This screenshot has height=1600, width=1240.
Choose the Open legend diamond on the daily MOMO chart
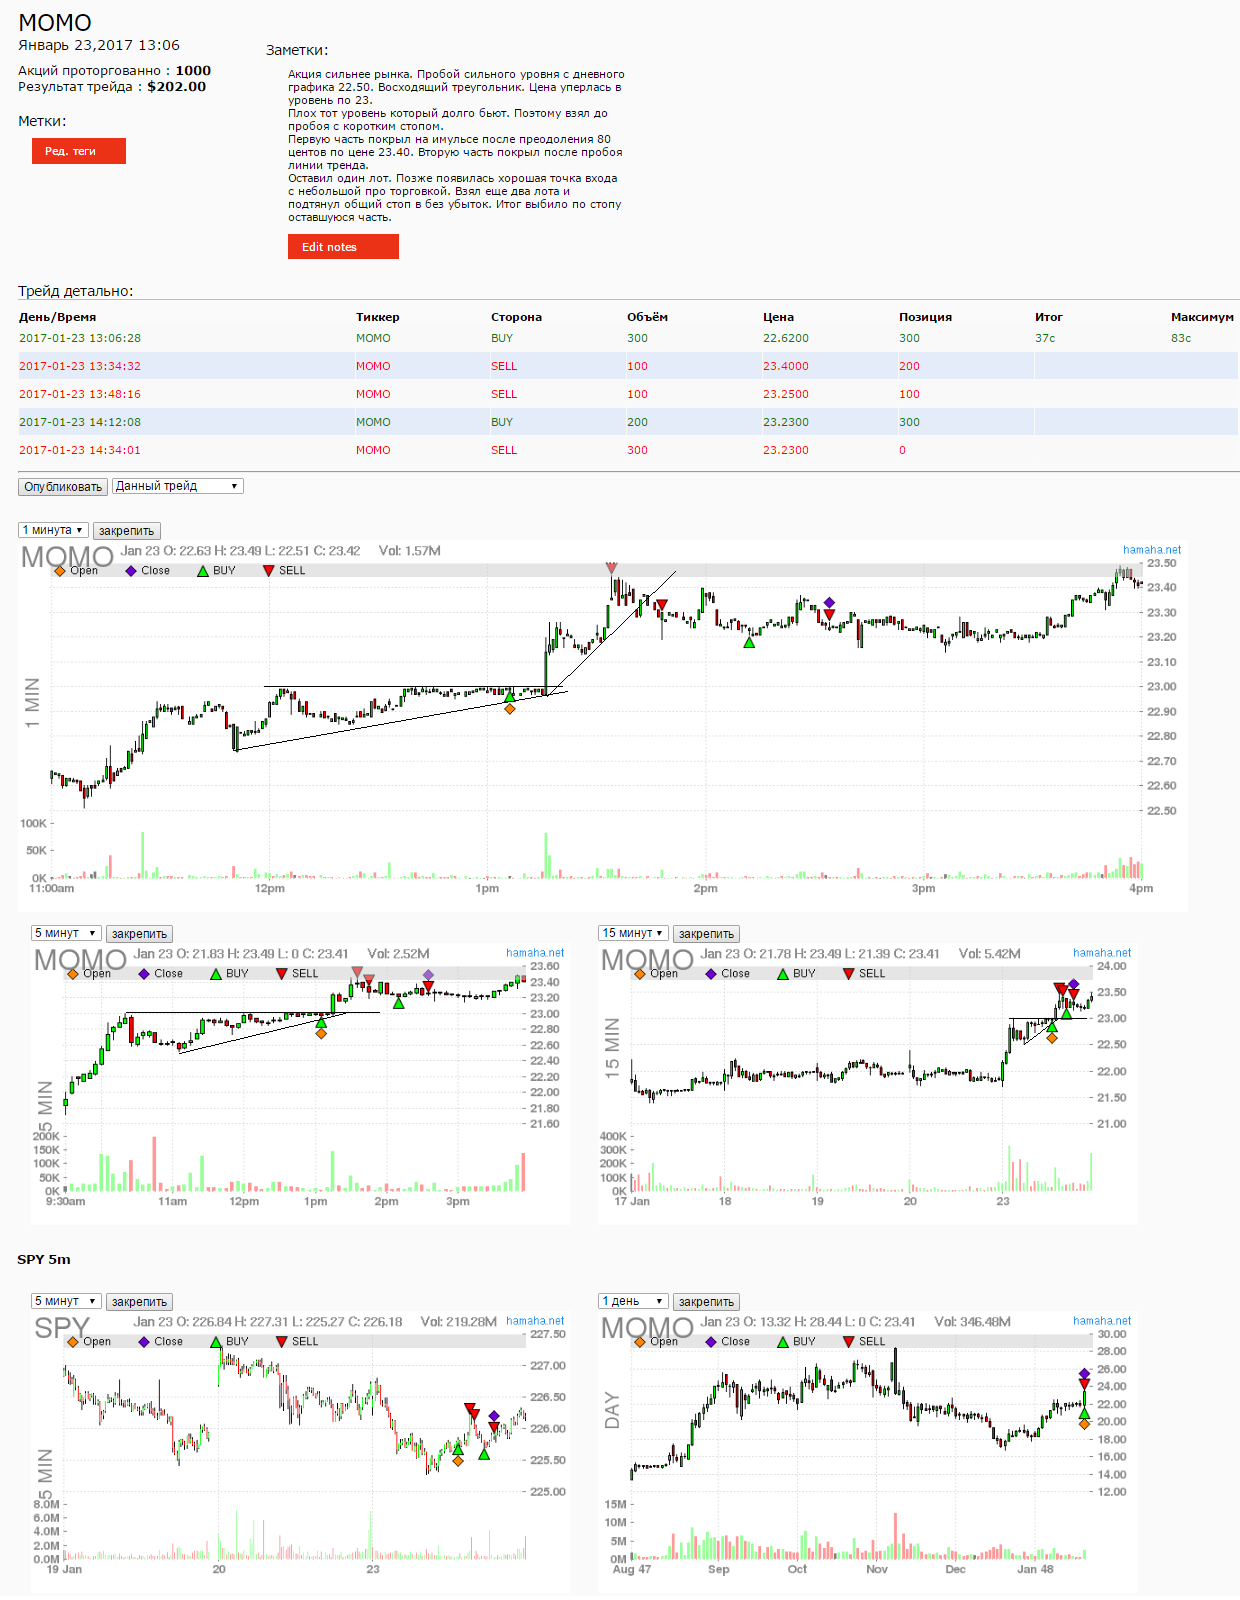click(x=640, y=1342)
